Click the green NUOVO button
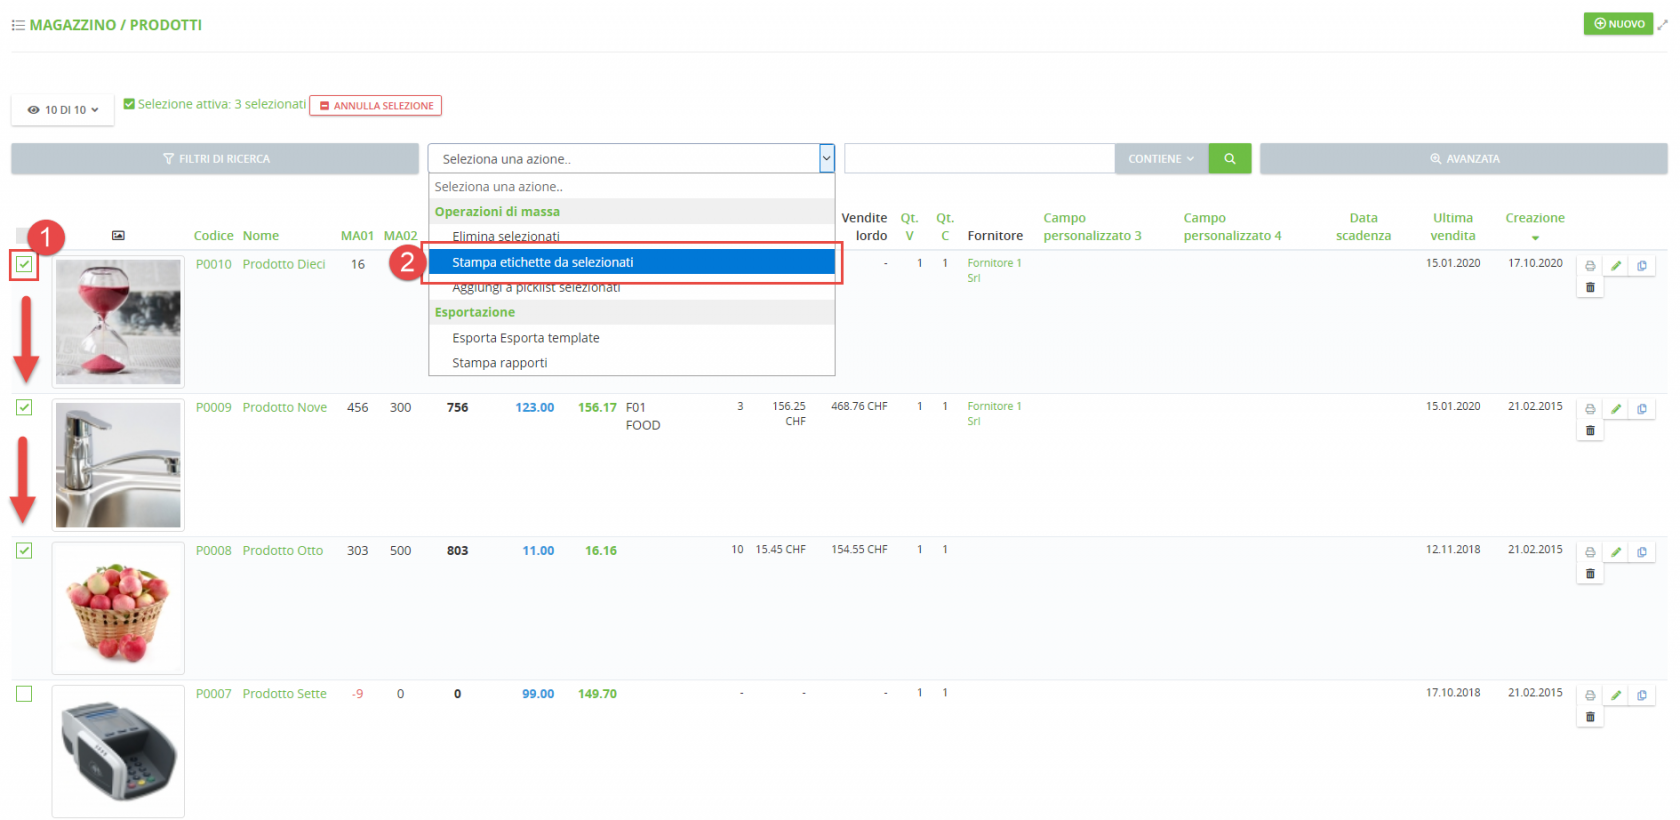Image resolution: width=1680 pixels, height=820 pixels. [x=1618, y=24]
